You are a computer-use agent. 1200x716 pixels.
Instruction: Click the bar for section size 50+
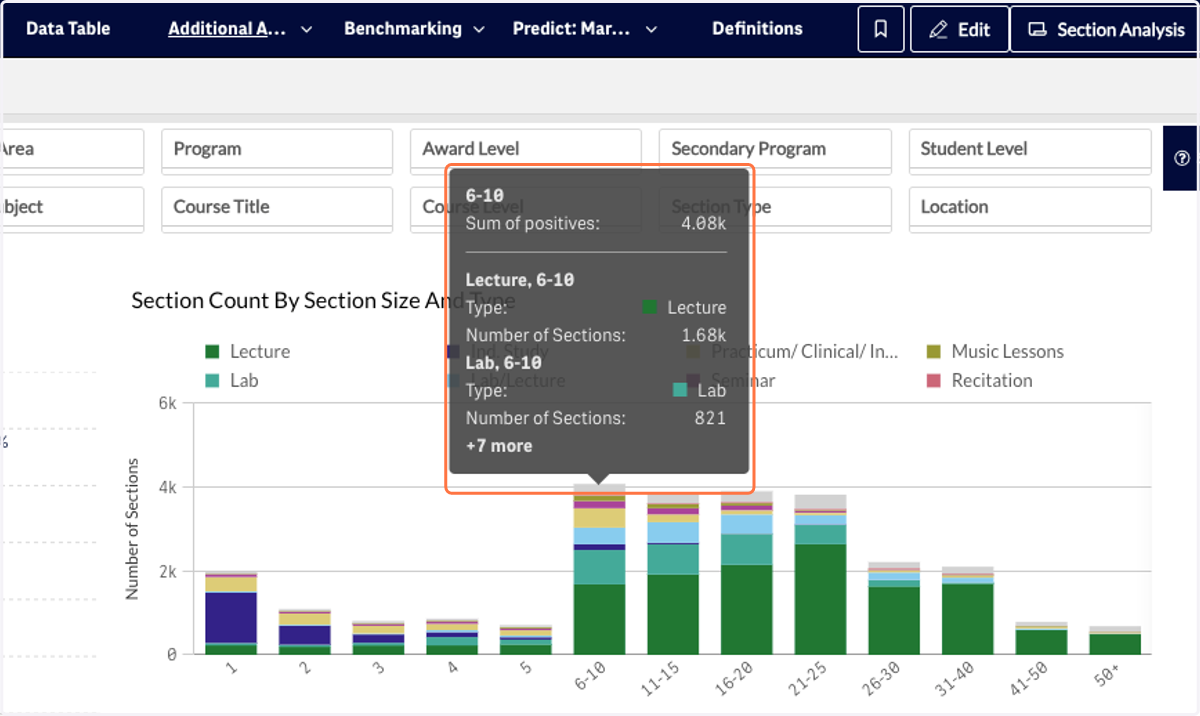click(x=1115, y=640)
